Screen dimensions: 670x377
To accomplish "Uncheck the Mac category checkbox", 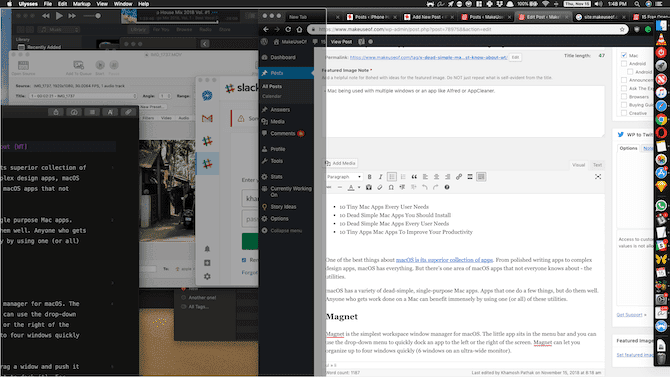I will point(624,55).
